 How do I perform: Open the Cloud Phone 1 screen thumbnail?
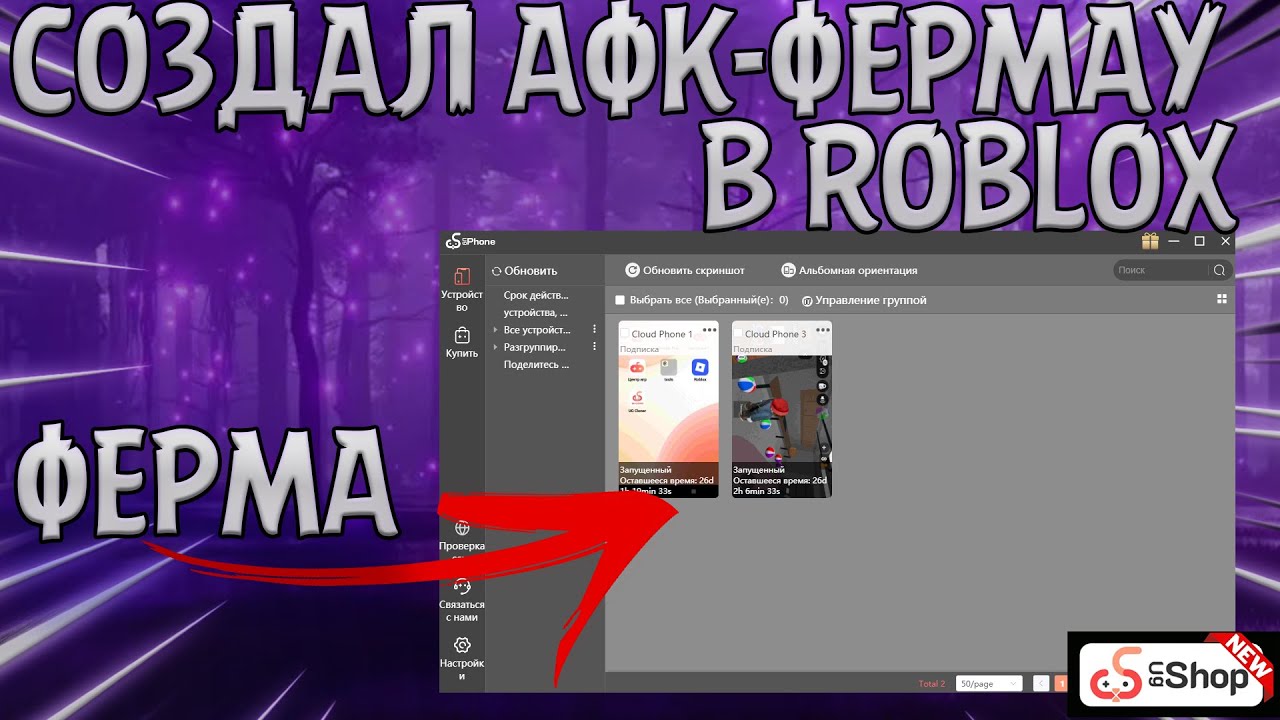668,408
